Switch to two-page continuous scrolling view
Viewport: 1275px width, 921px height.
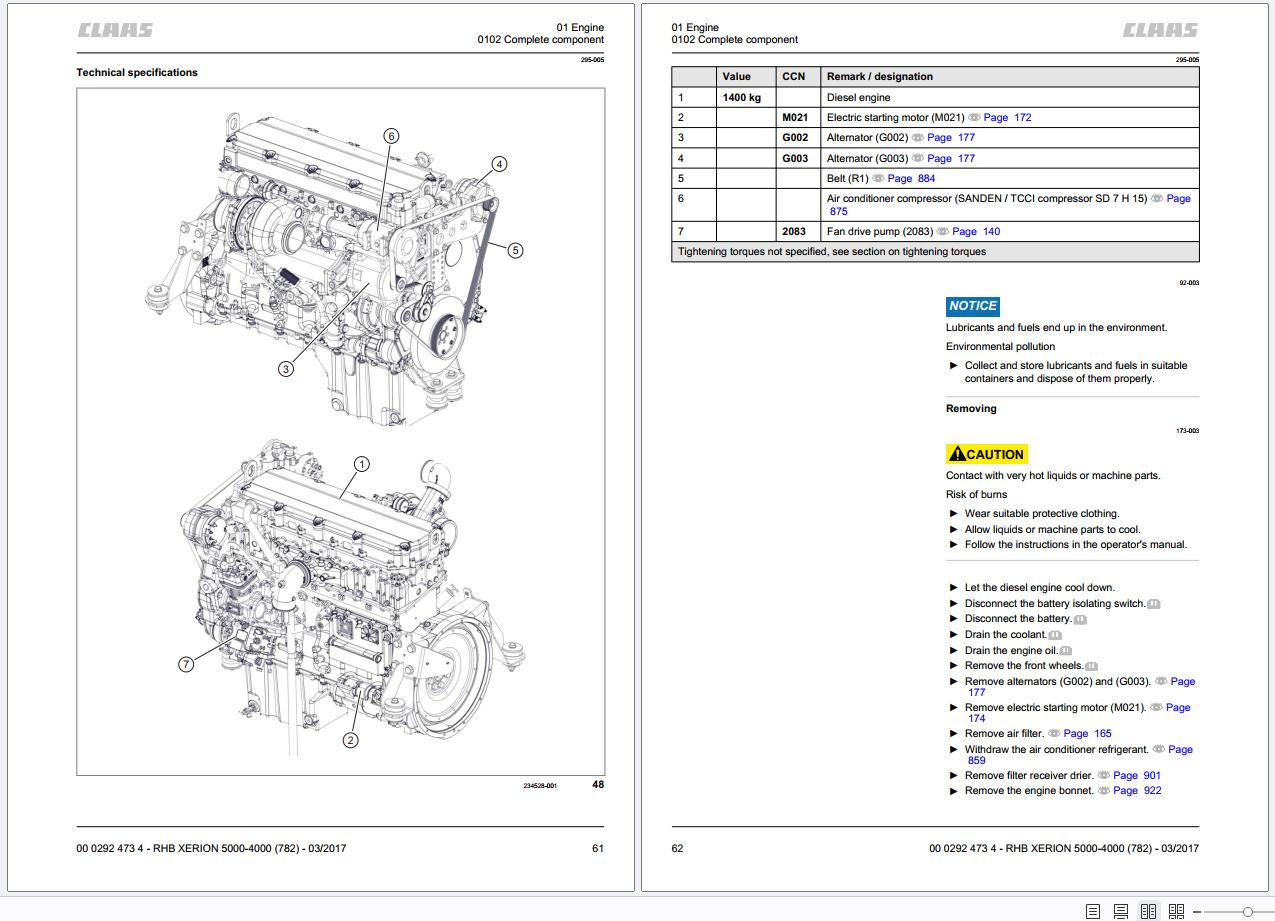tap(1177, 911)
